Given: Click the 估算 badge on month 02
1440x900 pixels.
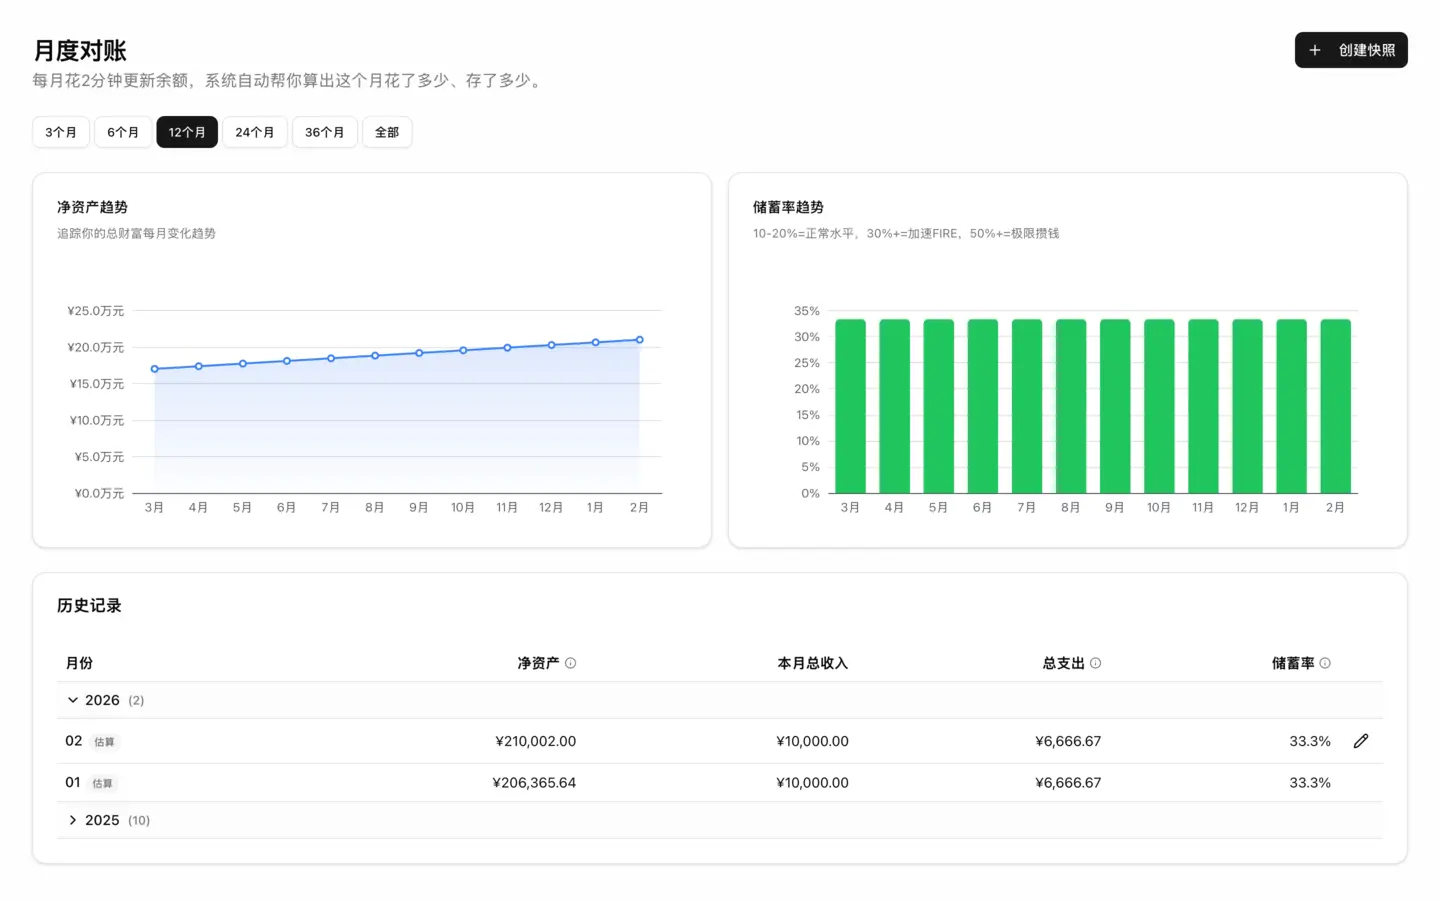Looking at the screenshot, I should coord(104,742).
